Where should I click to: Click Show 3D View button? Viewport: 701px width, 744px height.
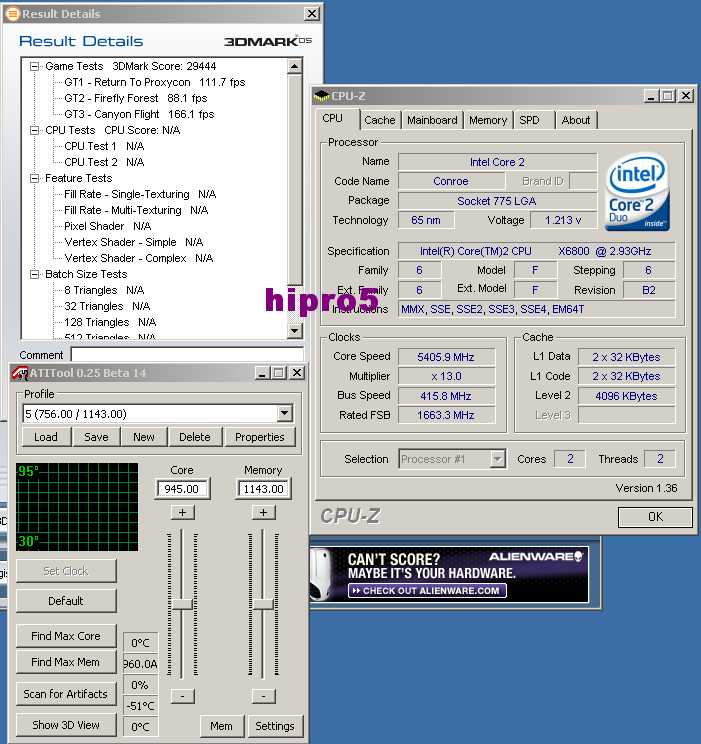pyautogui.click(x=66, y=725)
